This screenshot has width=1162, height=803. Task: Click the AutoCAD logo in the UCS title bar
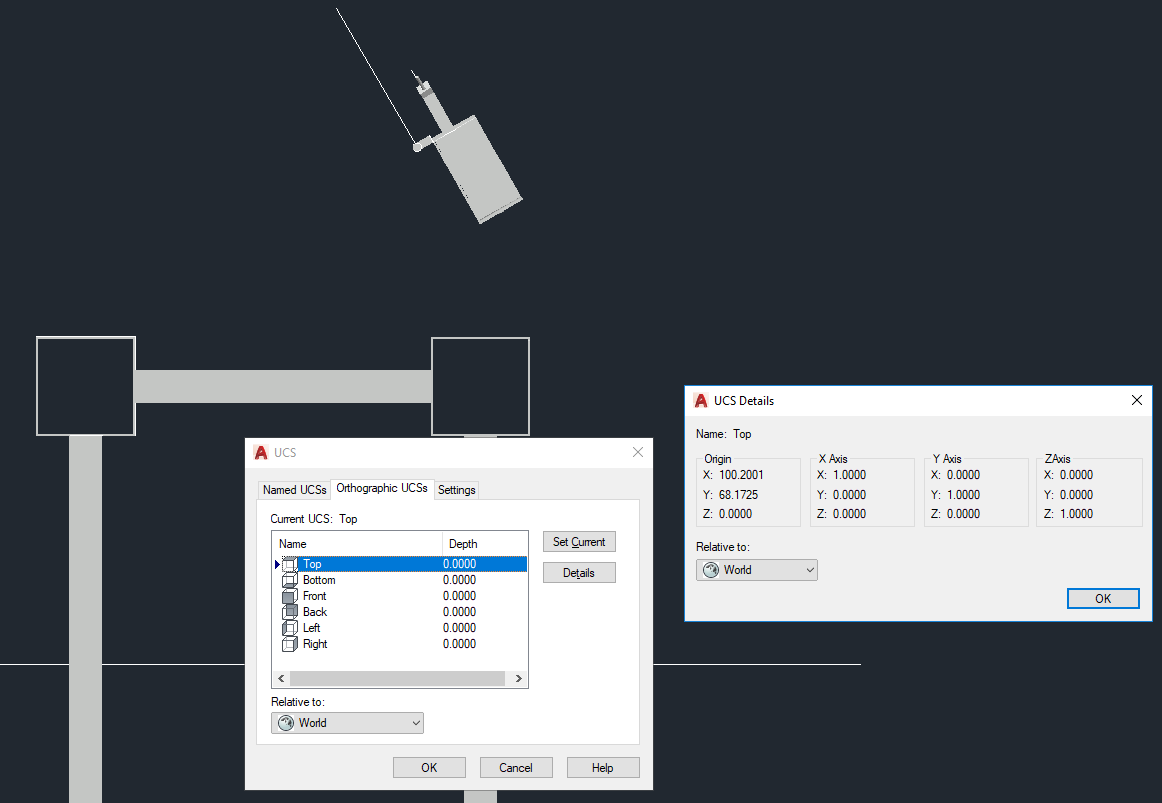click(x=261, y=452)
